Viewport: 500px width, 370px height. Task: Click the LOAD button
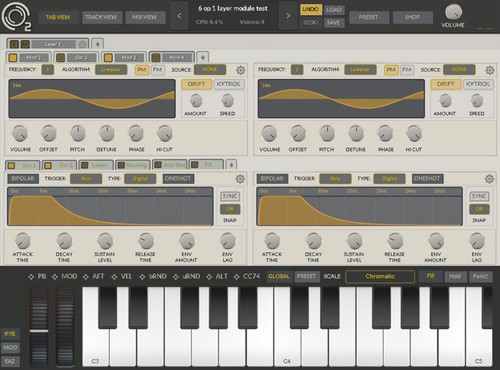(334, 10)
